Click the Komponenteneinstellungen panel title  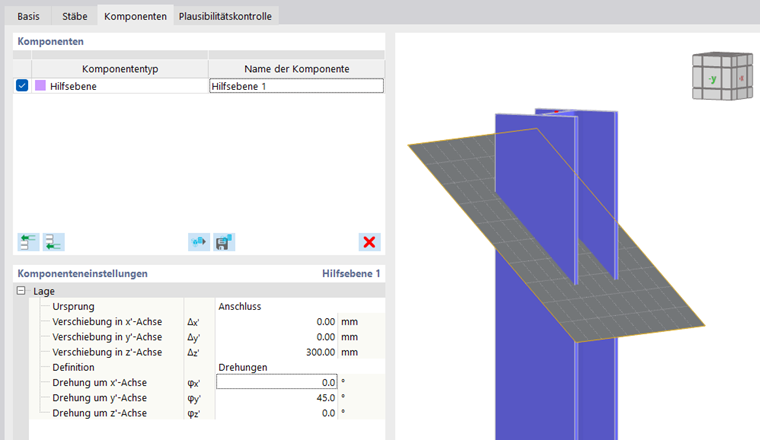pos(82,273)
